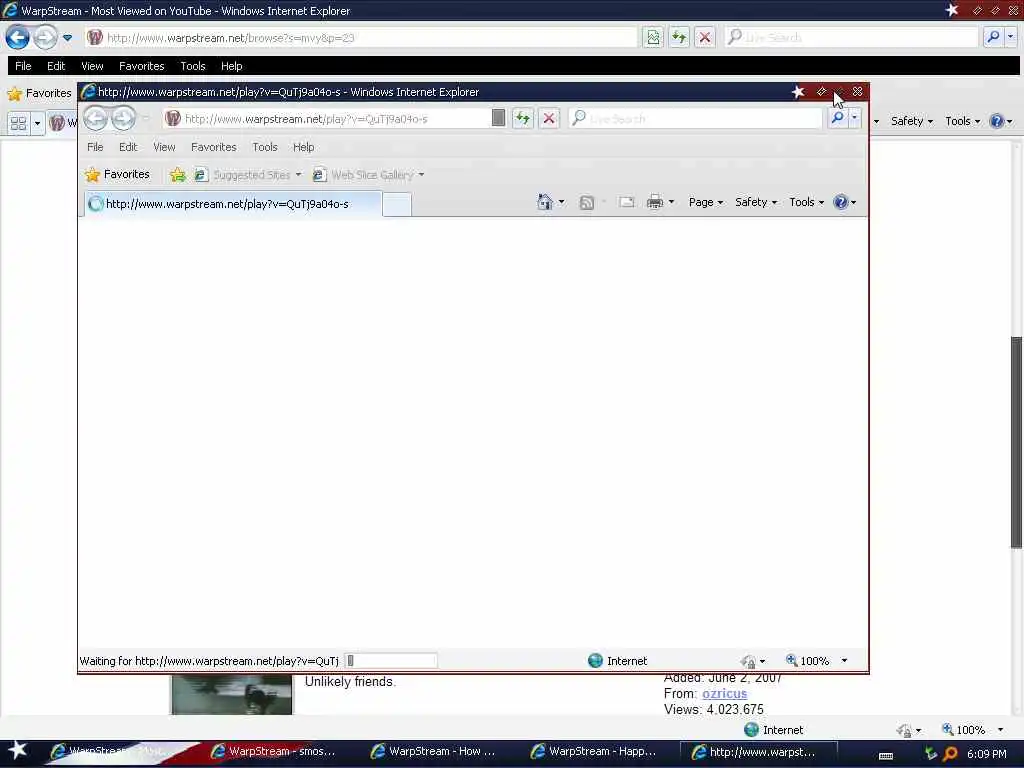Open Tools dropdown in main window command bar
Screen dimensions: 1024x768
[963, 121]
